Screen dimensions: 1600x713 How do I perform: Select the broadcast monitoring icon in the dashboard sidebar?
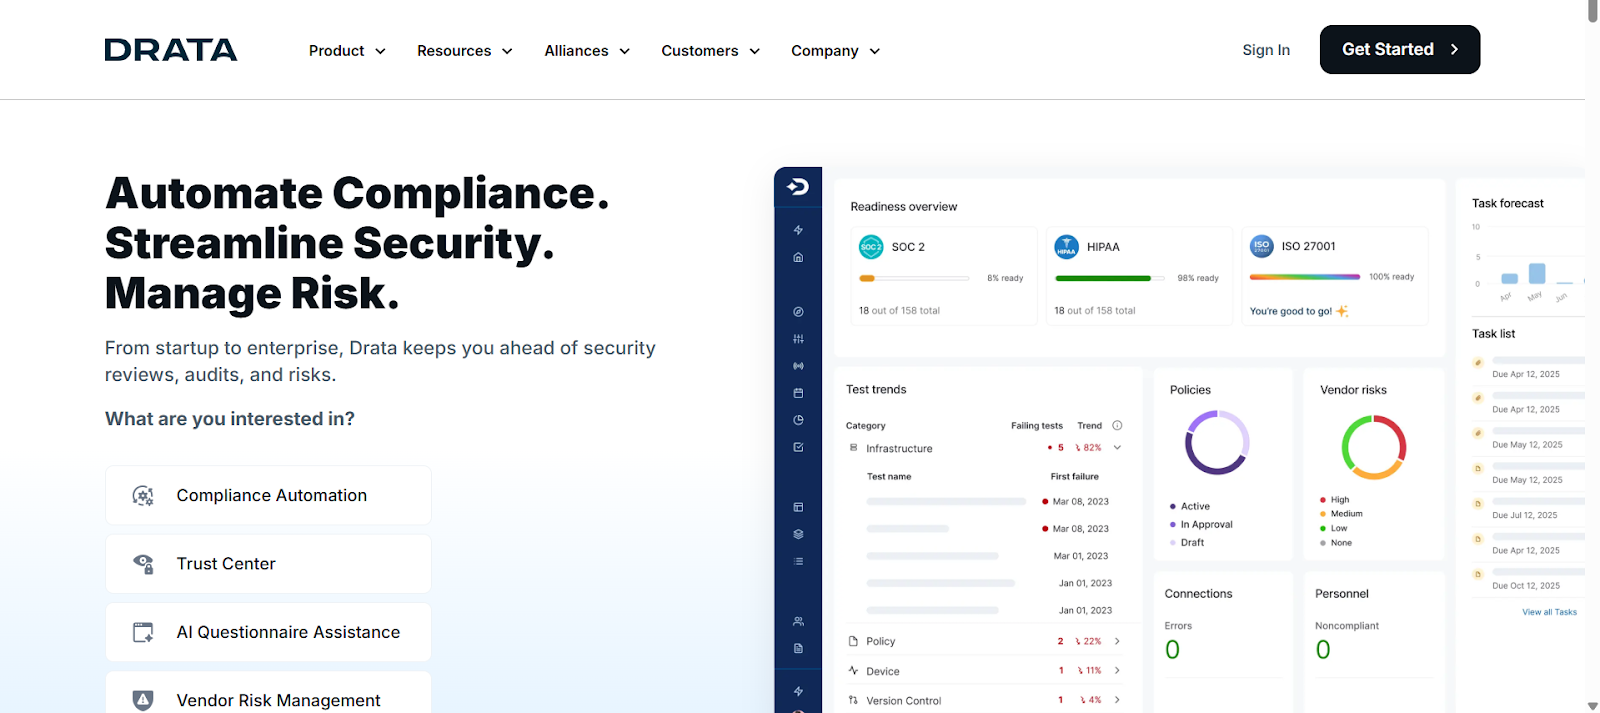798,366
